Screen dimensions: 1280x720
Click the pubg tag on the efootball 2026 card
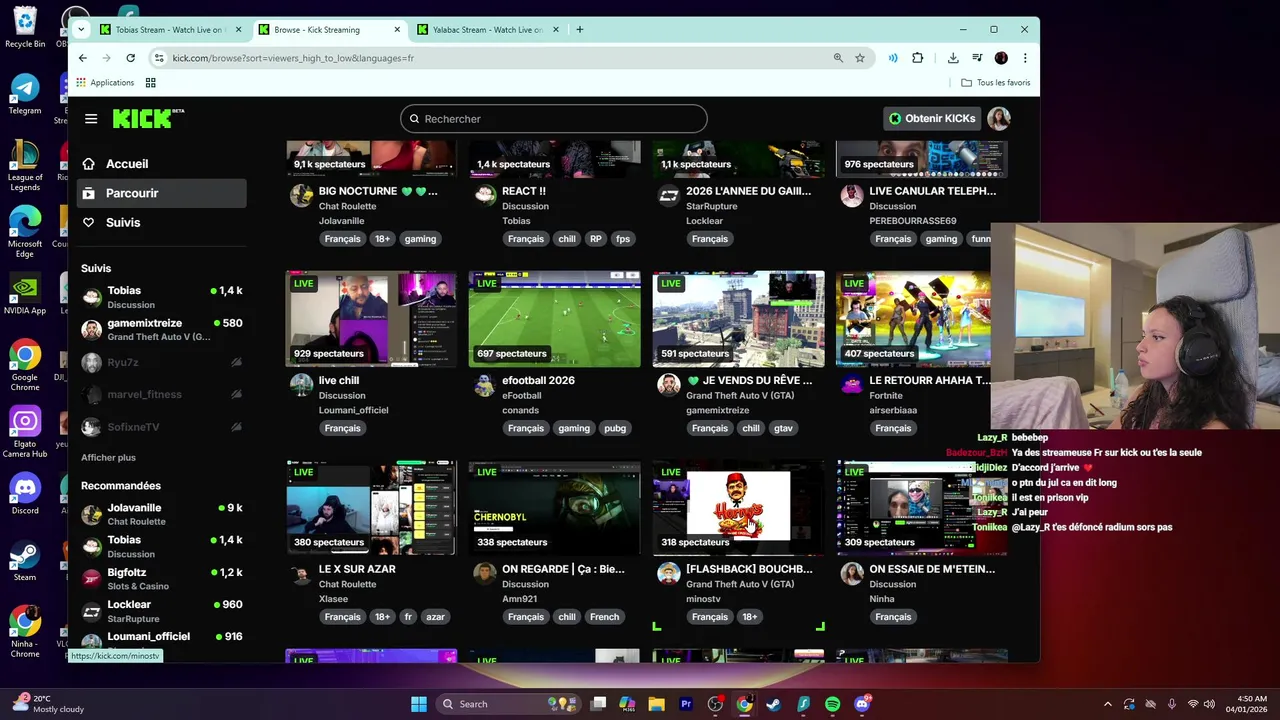(615, 428)
